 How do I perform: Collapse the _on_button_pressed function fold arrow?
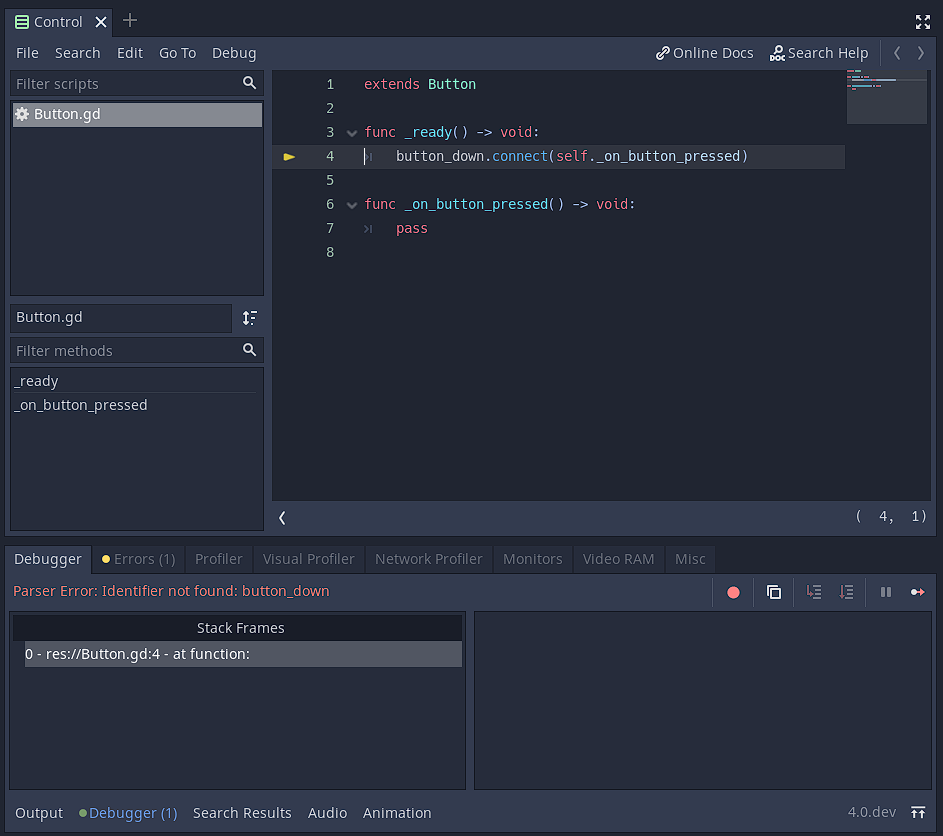pos(351,204)
